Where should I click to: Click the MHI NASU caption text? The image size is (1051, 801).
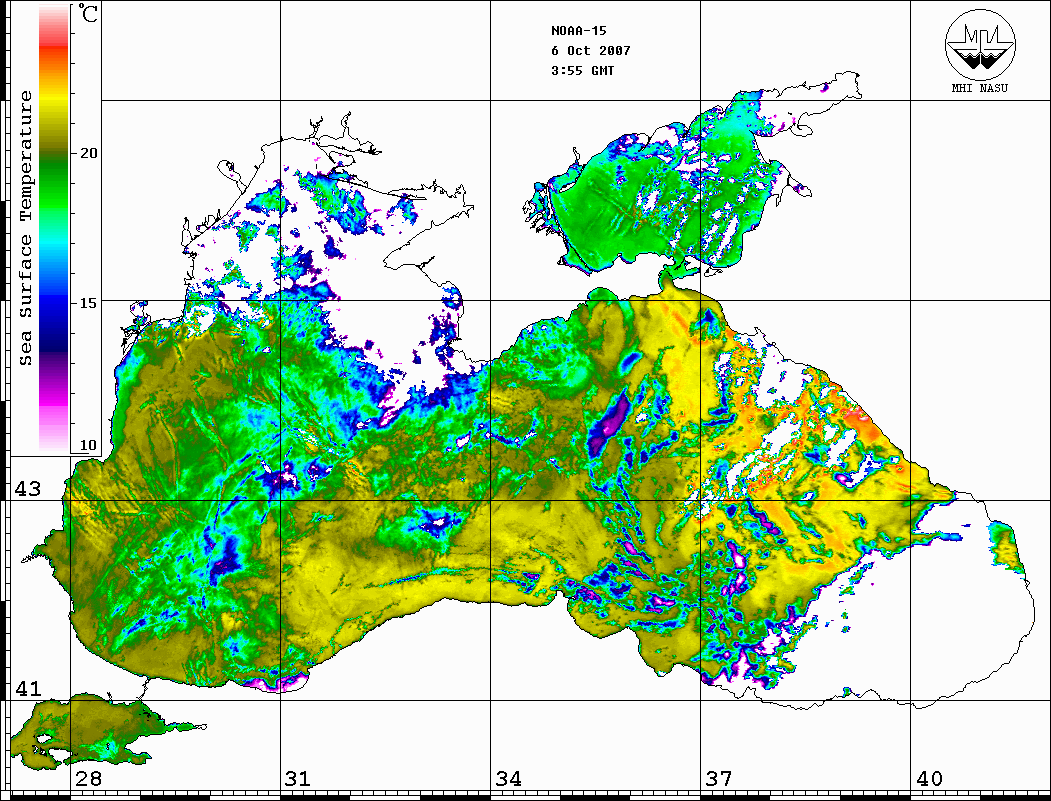click(980, 88)
